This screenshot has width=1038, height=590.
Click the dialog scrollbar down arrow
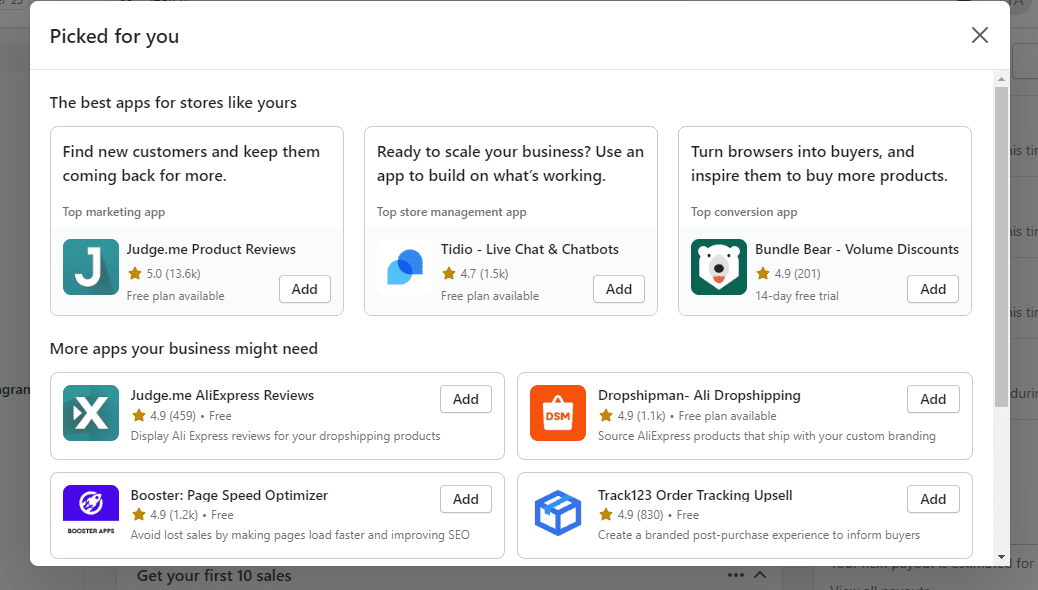[1002, 557]
